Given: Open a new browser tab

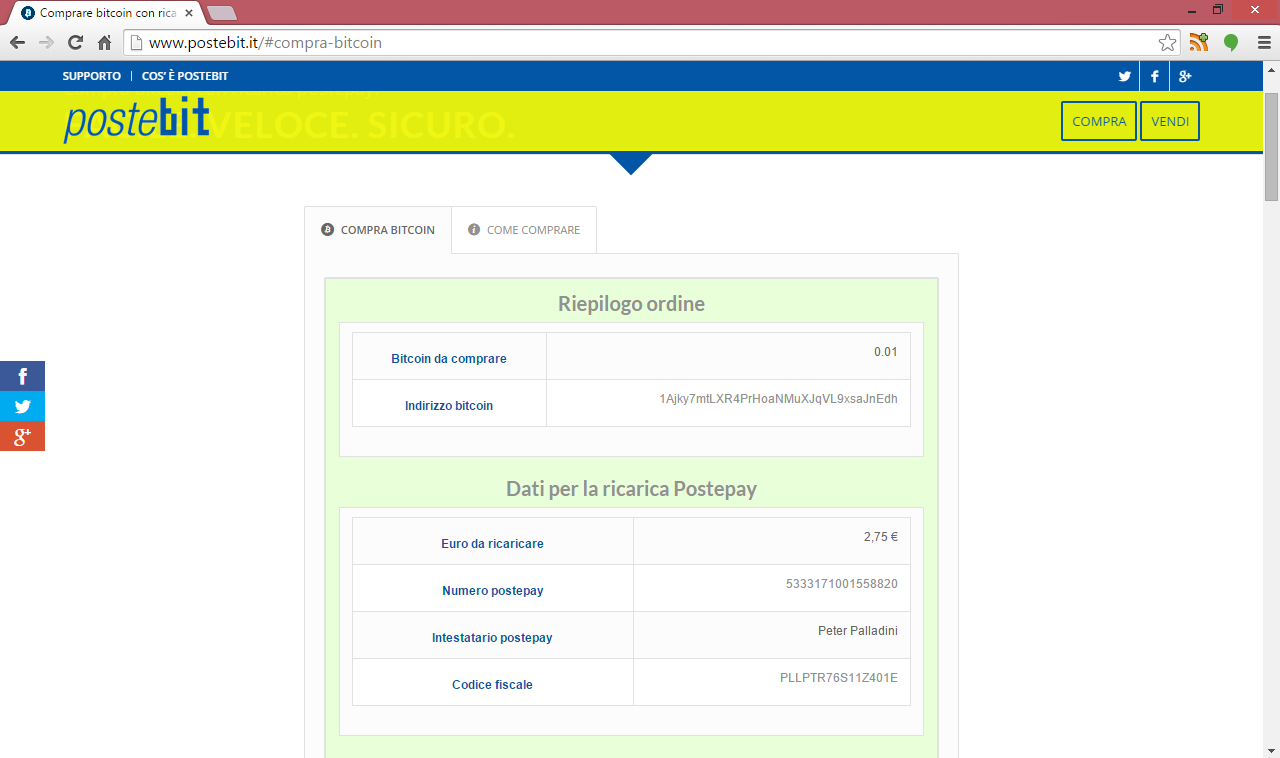Looking at the screenshot, I should pos(221,13).
